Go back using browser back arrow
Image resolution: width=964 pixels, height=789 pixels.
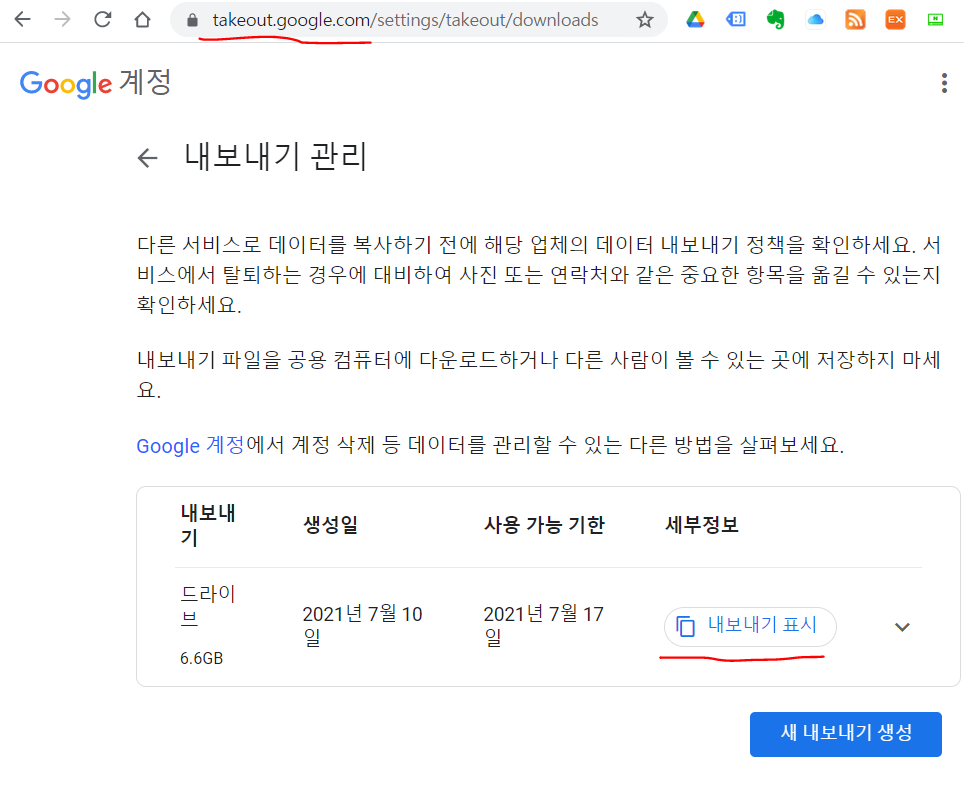click(23, 20)
